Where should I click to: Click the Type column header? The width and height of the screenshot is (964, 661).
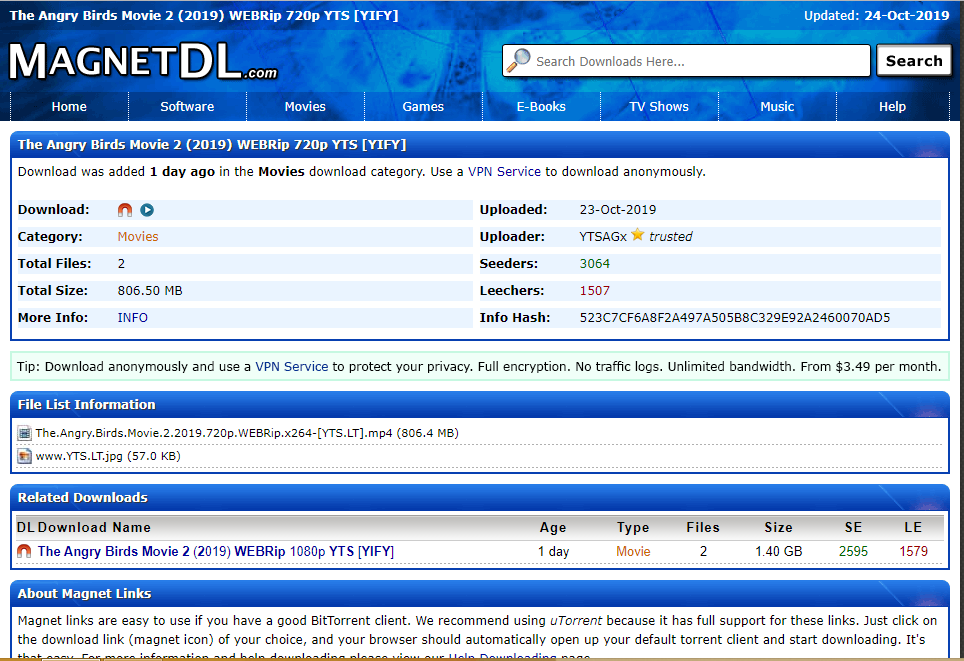pos(633,528)
